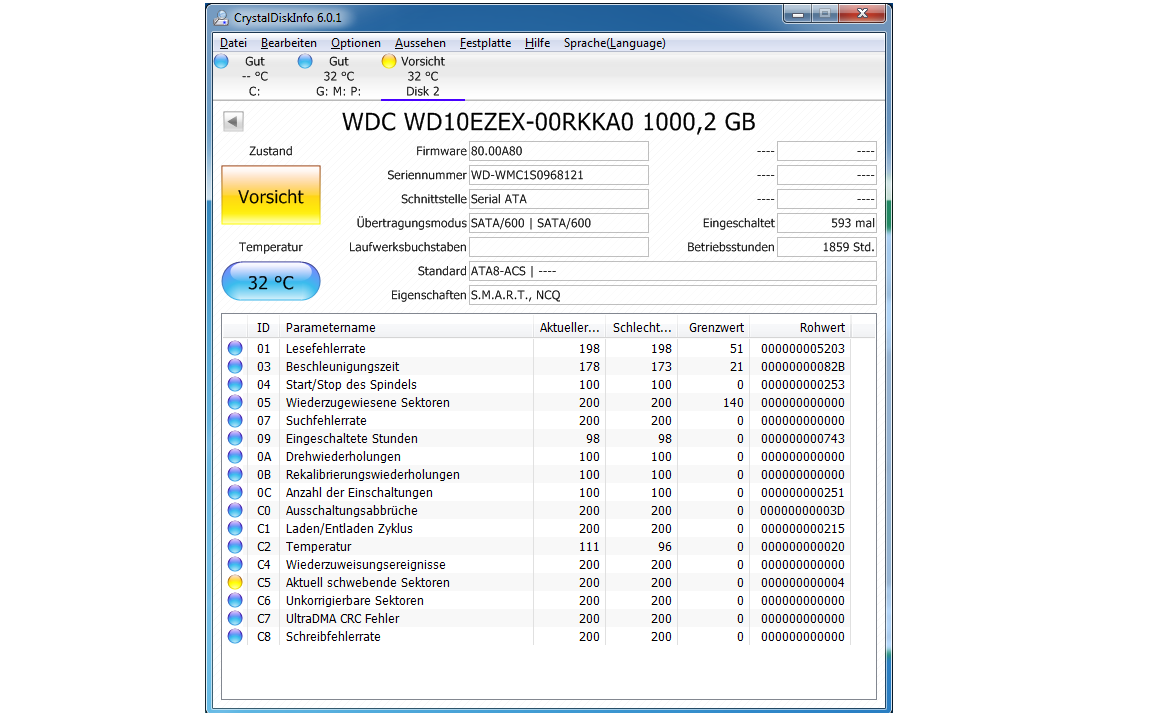The width and height of the screenshot is (1152, 713).
Task: Click the status icon for Anzahl der Einschaltungen
Action: [x=235, y=492]
